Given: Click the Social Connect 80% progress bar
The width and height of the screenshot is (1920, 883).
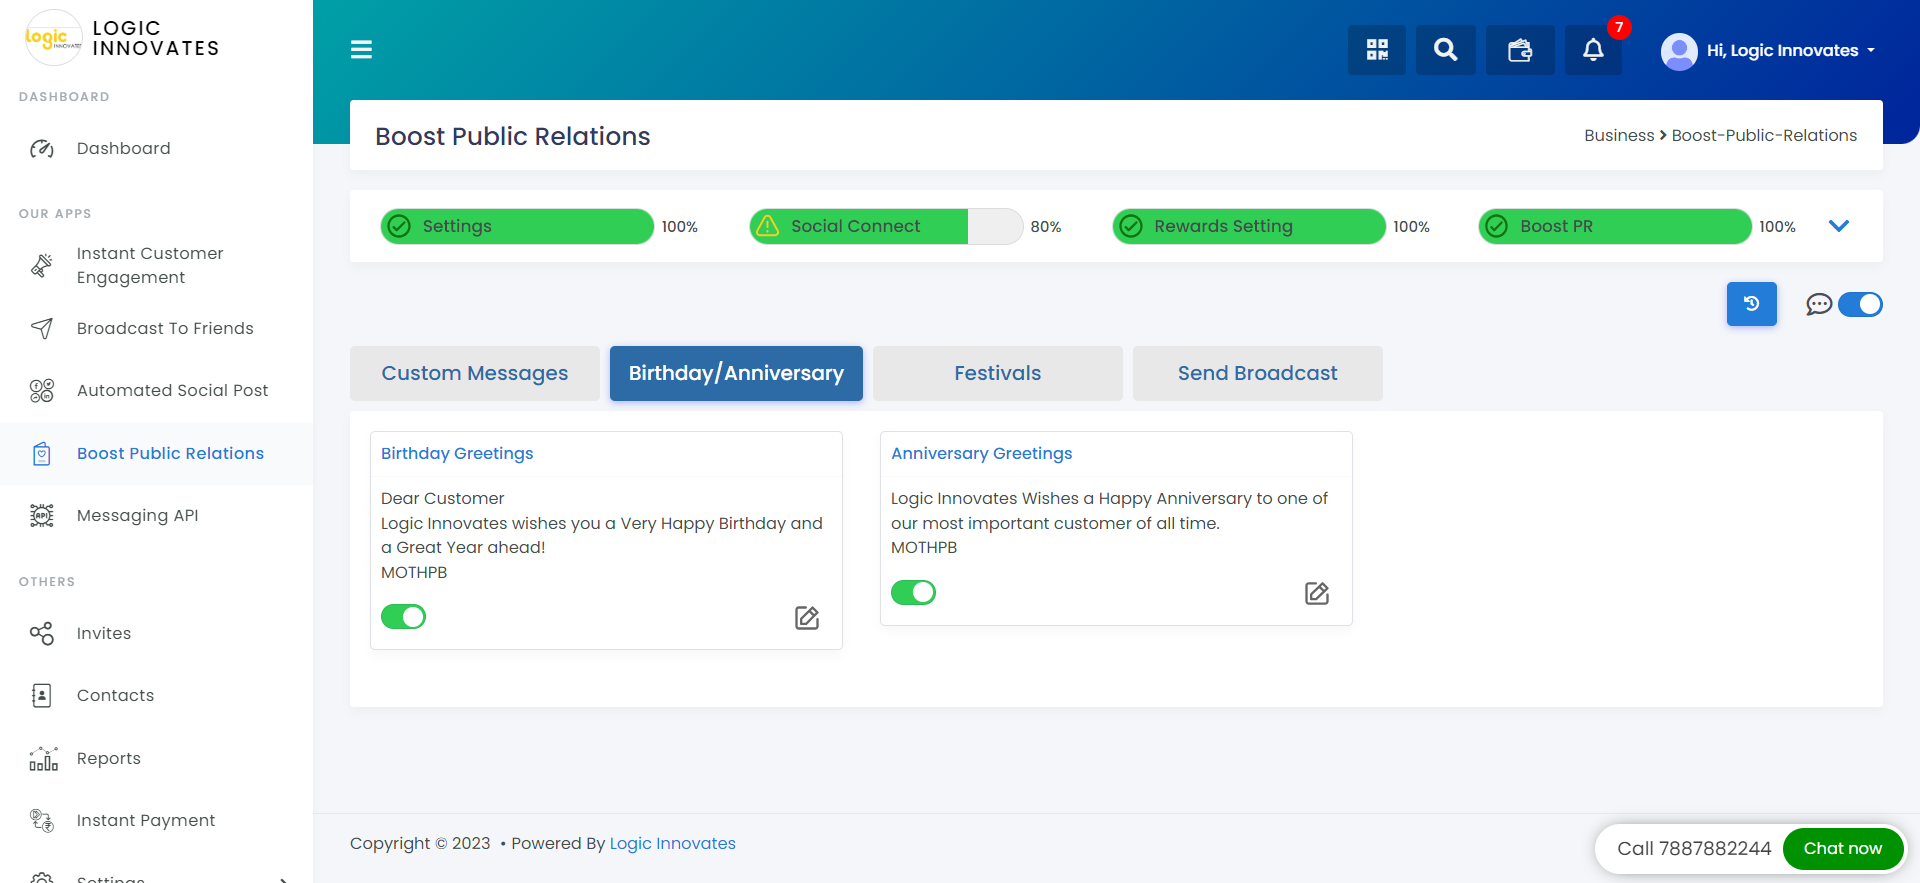Looking at the screenshot, I should (x=886, y=226).
